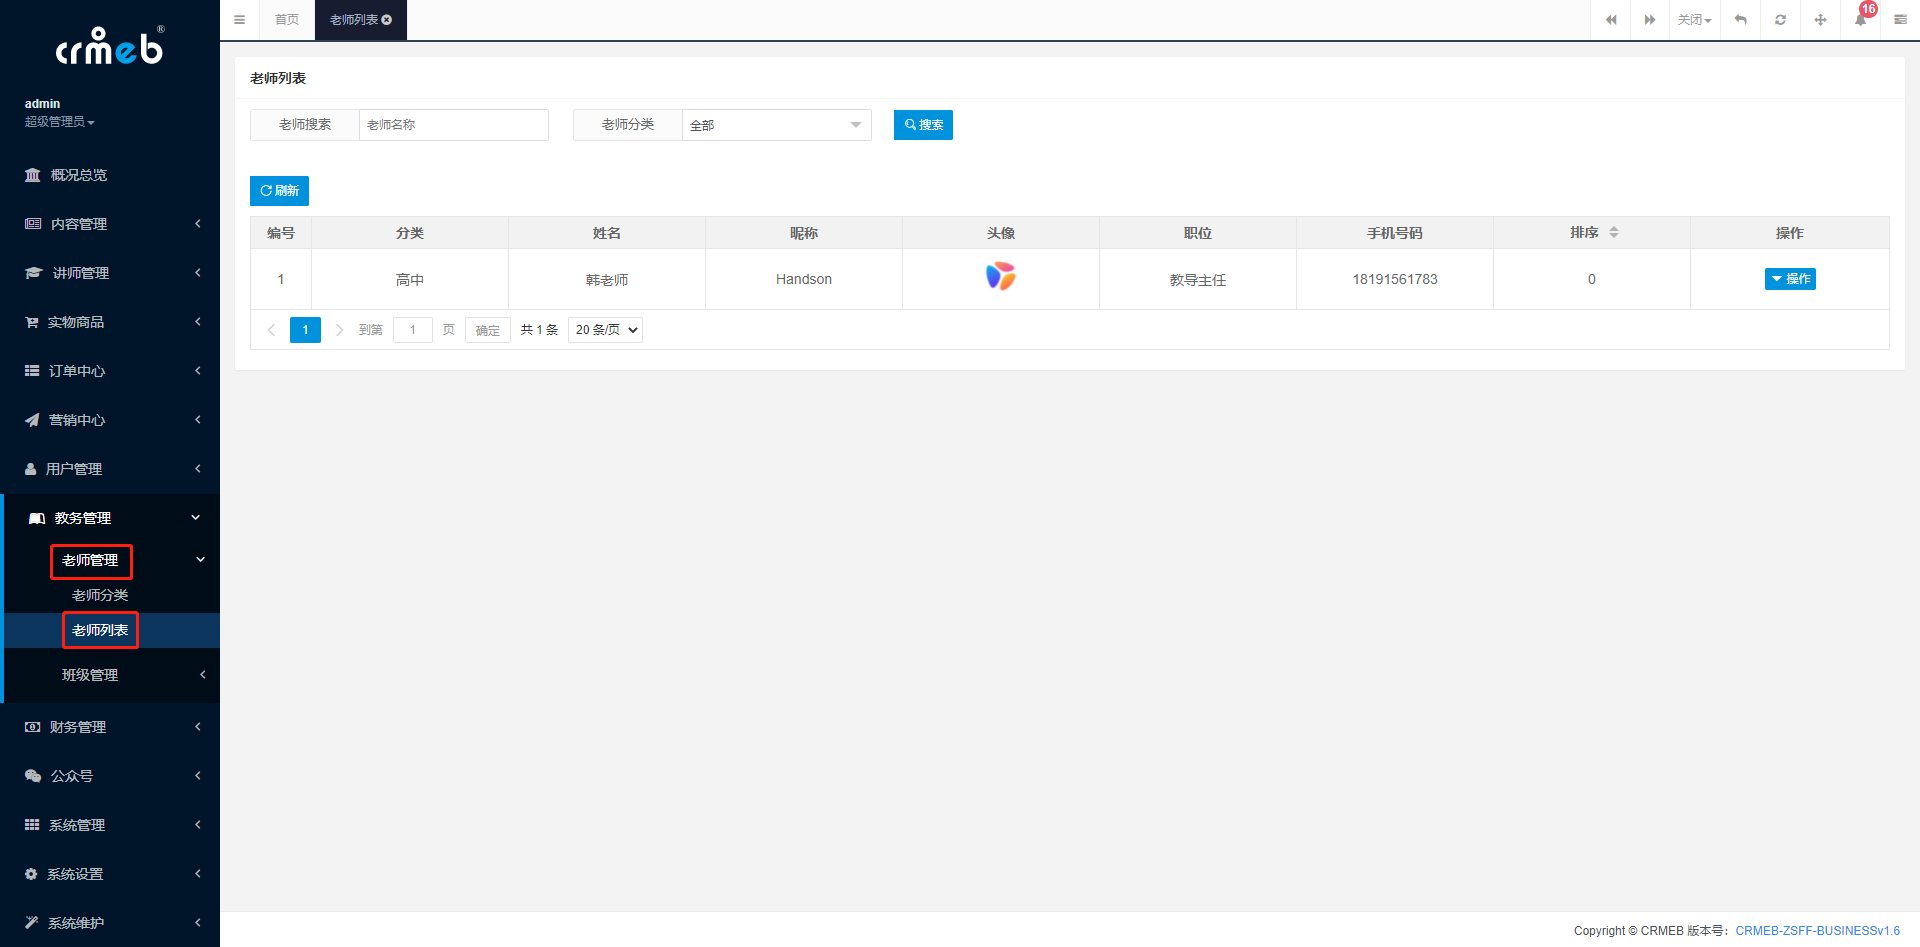The height and width of the screenshot is (947, 1920).
Task: Open the 20 条/页 page size dropdown
Action: coord(605,330)
